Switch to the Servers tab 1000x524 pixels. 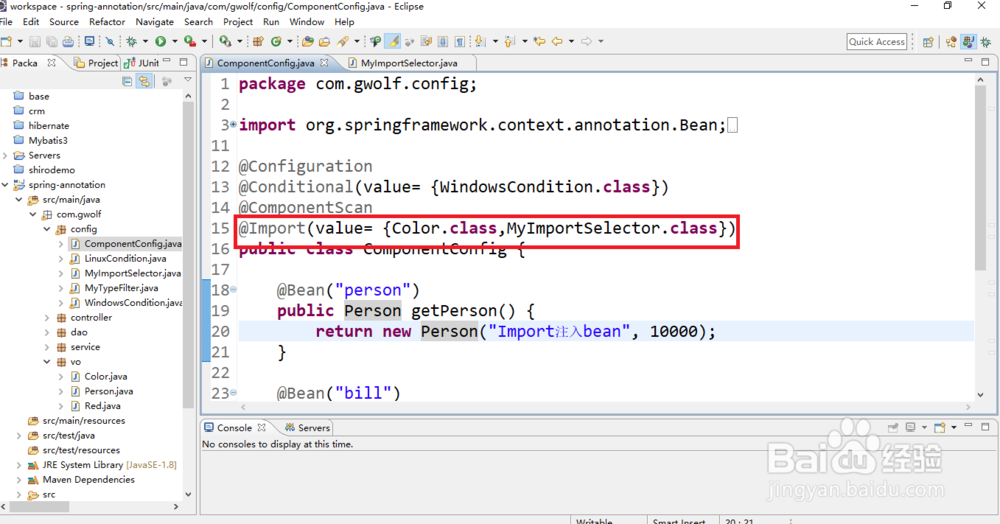tap(307, 428)
